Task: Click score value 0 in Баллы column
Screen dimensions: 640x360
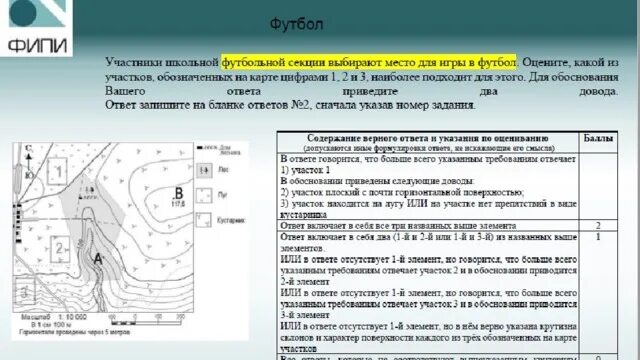Action: [598, 358]
